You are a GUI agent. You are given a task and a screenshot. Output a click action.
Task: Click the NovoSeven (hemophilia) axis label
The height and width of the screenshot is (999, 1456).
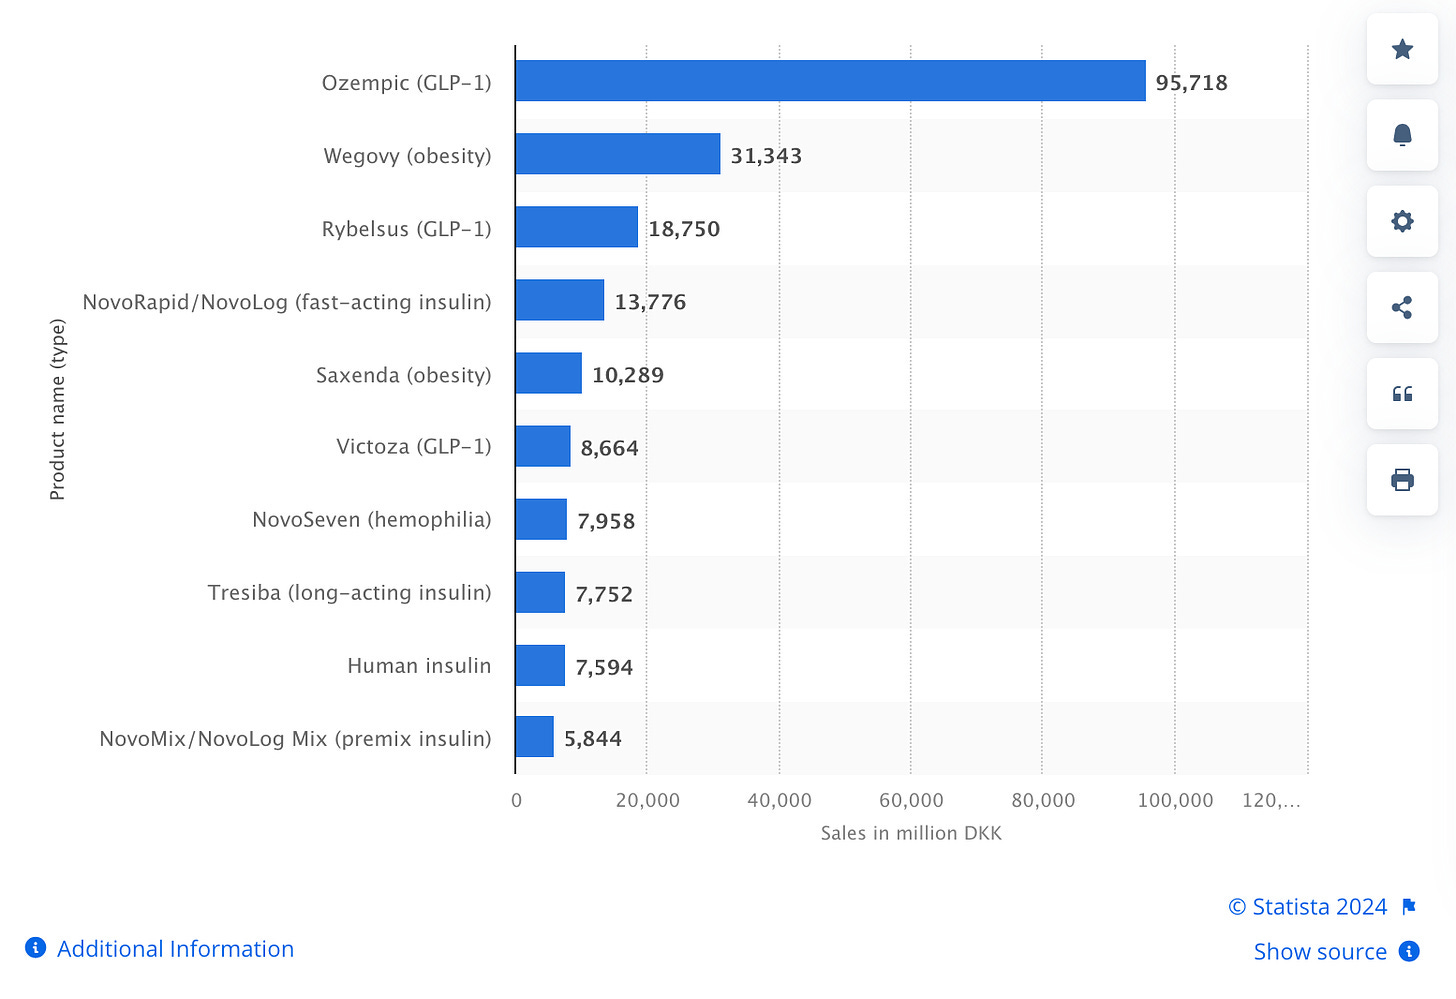(x=372, y=520)
